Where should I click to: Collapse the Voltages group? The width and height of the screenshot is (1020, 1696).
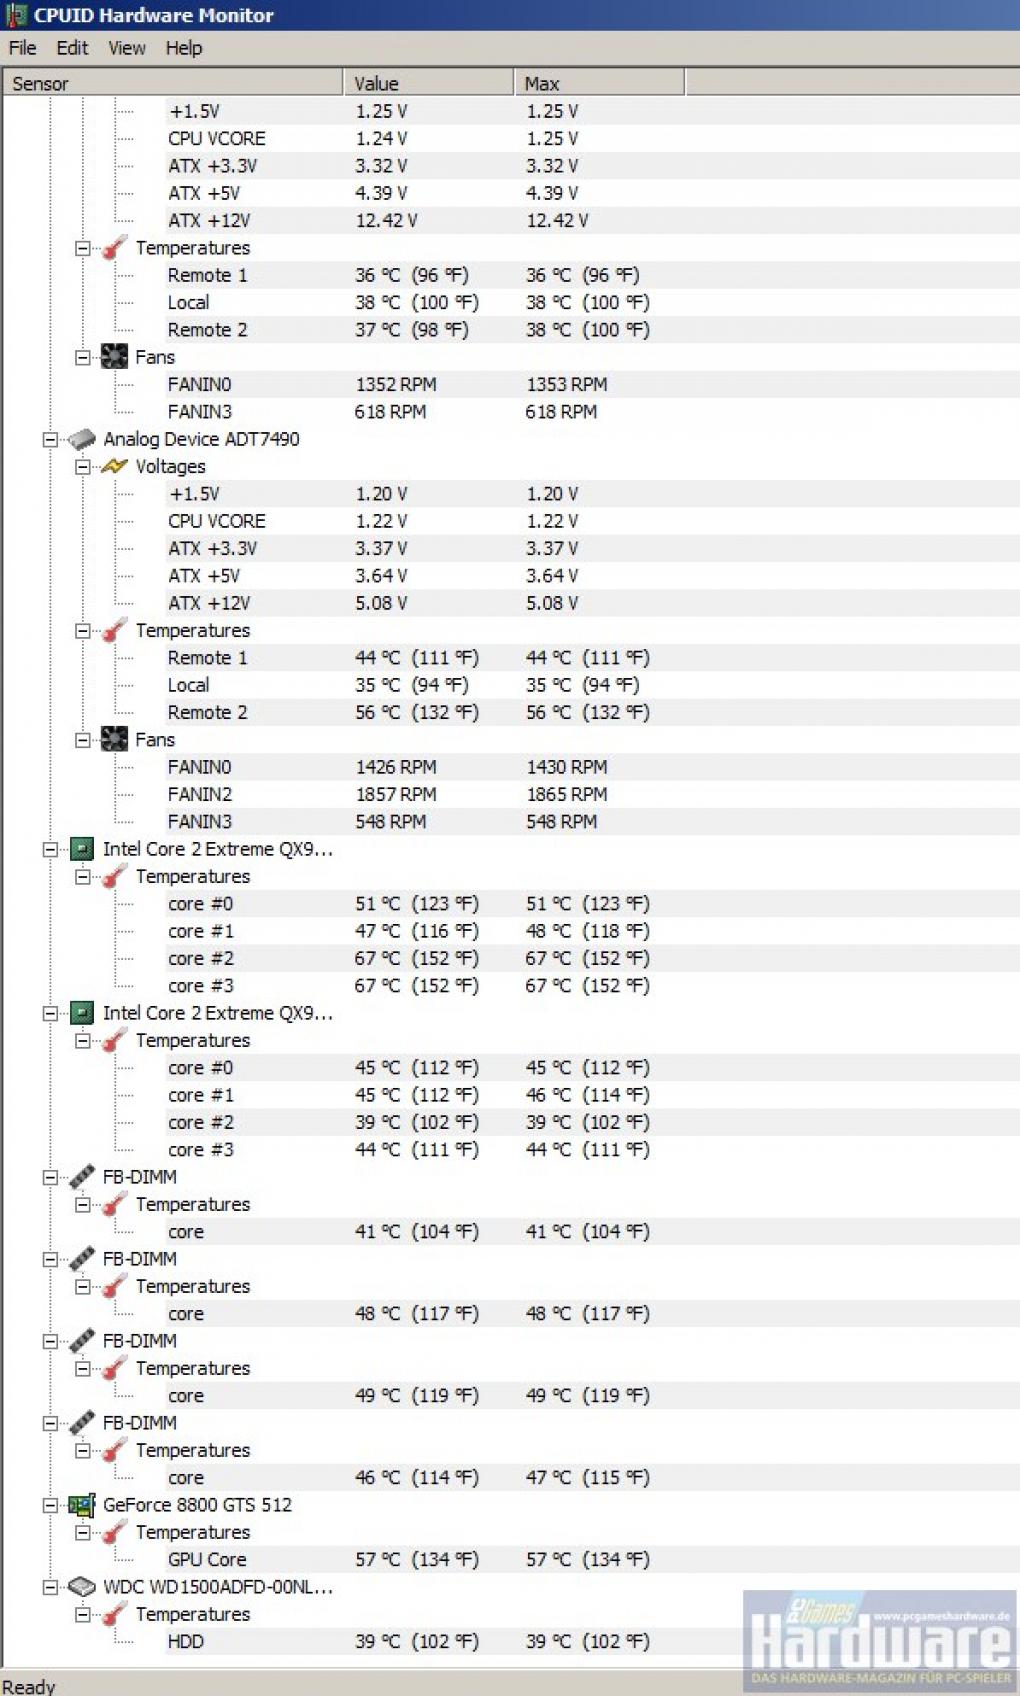pos(83,466)
